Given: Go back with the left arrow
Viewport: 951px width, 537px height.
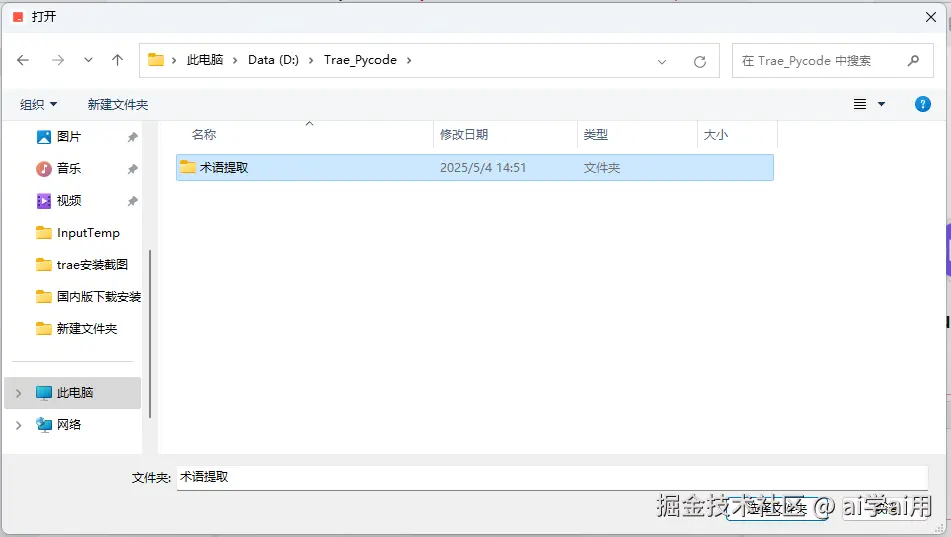Looking at the screenshot, I should pyautogui.click(x=23, y=60).
